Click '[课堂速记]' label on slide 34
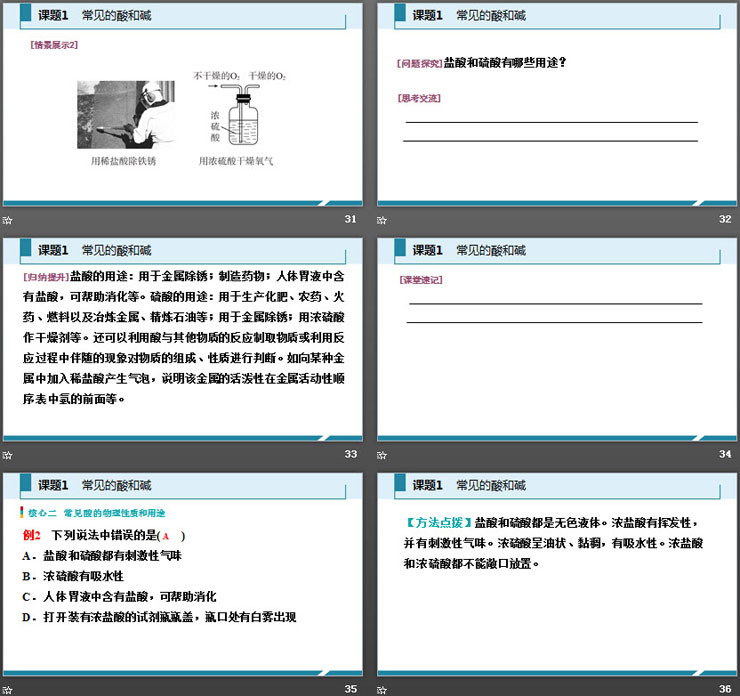Image resolution: width=740 pixels, height=696 pixels. [x=421, y=280]
